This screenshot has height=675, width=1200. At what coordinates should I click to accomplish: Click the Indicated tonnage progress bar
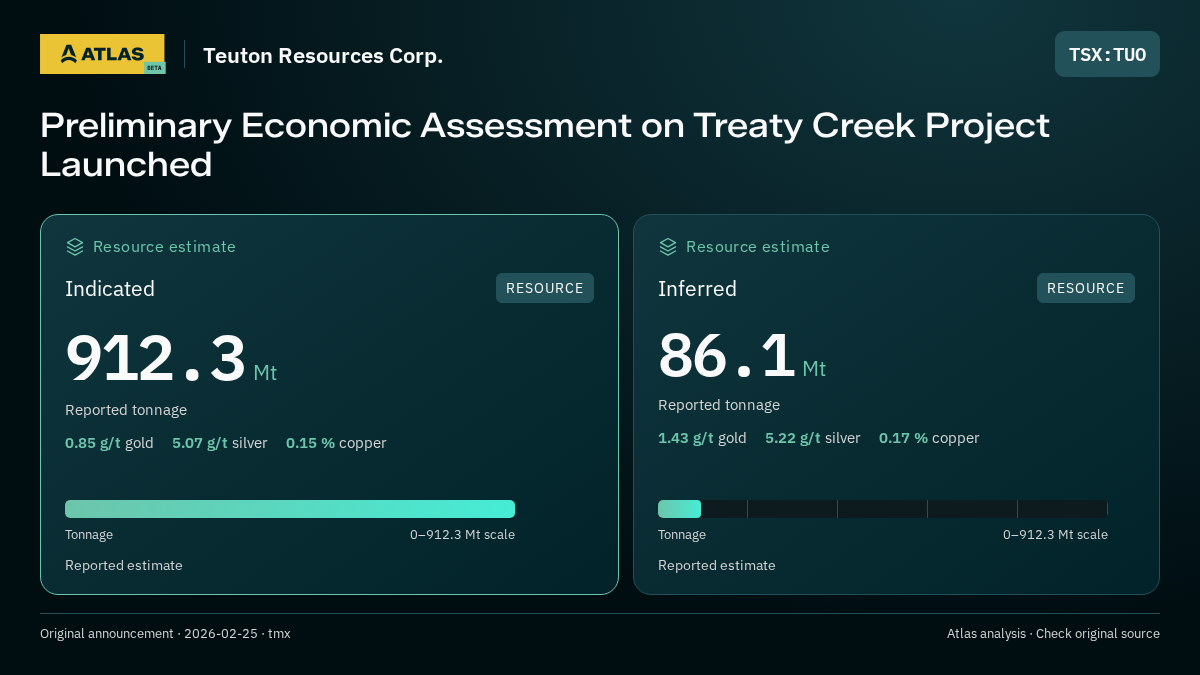290,509
